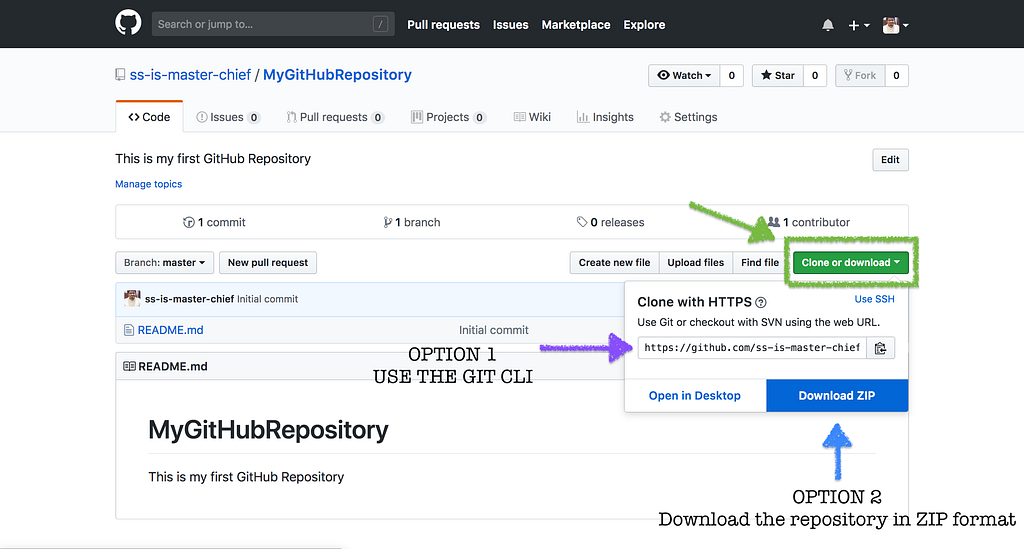
Task: Go to Explore
Action: [x=644, y=25]
